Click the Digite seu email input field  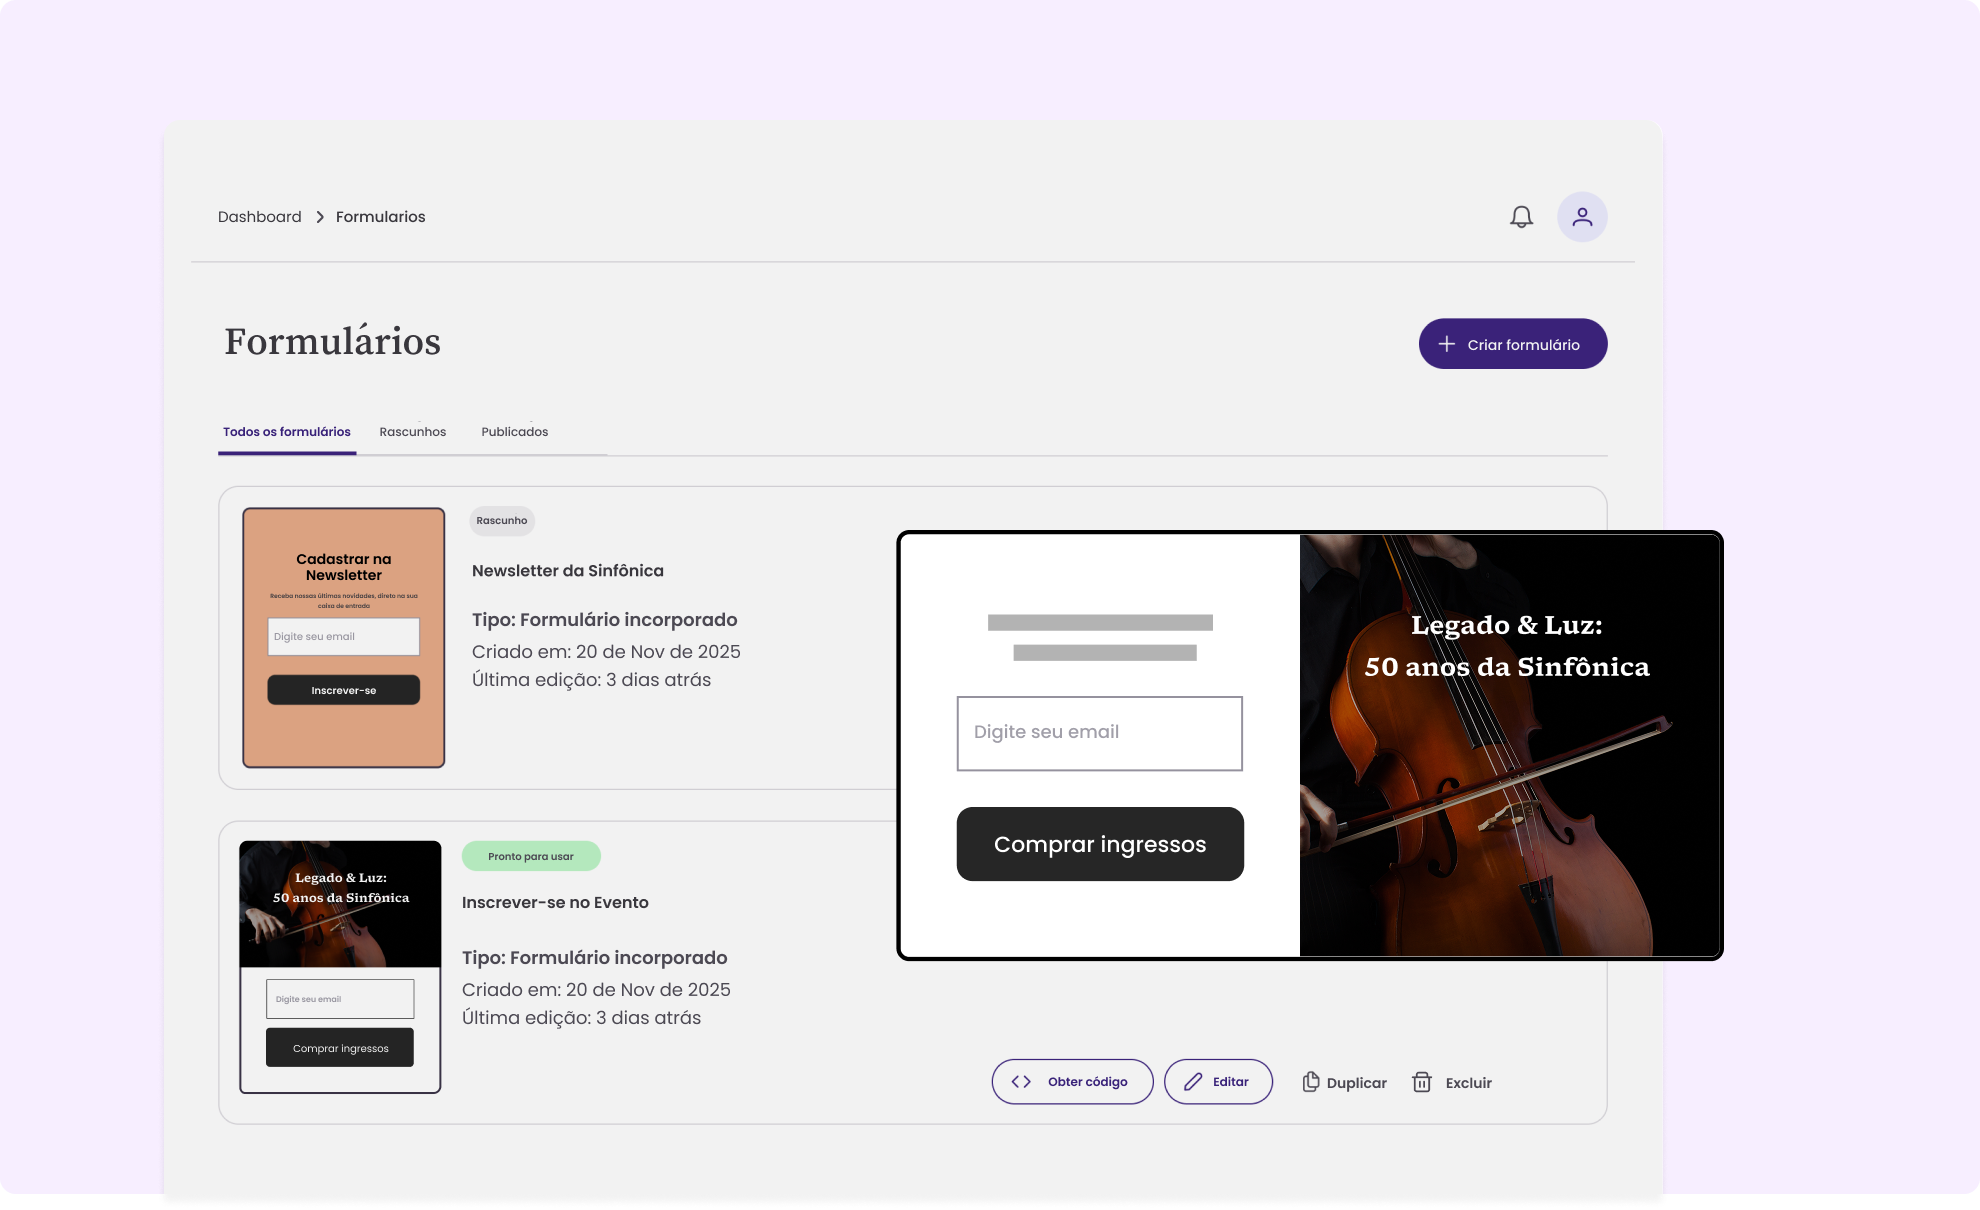(x=1099, y=733)
